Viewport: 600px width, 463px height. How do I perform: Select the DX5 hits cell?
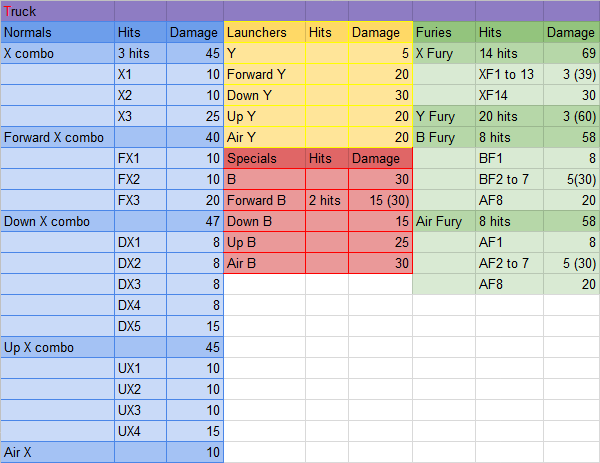click(140, 326)
